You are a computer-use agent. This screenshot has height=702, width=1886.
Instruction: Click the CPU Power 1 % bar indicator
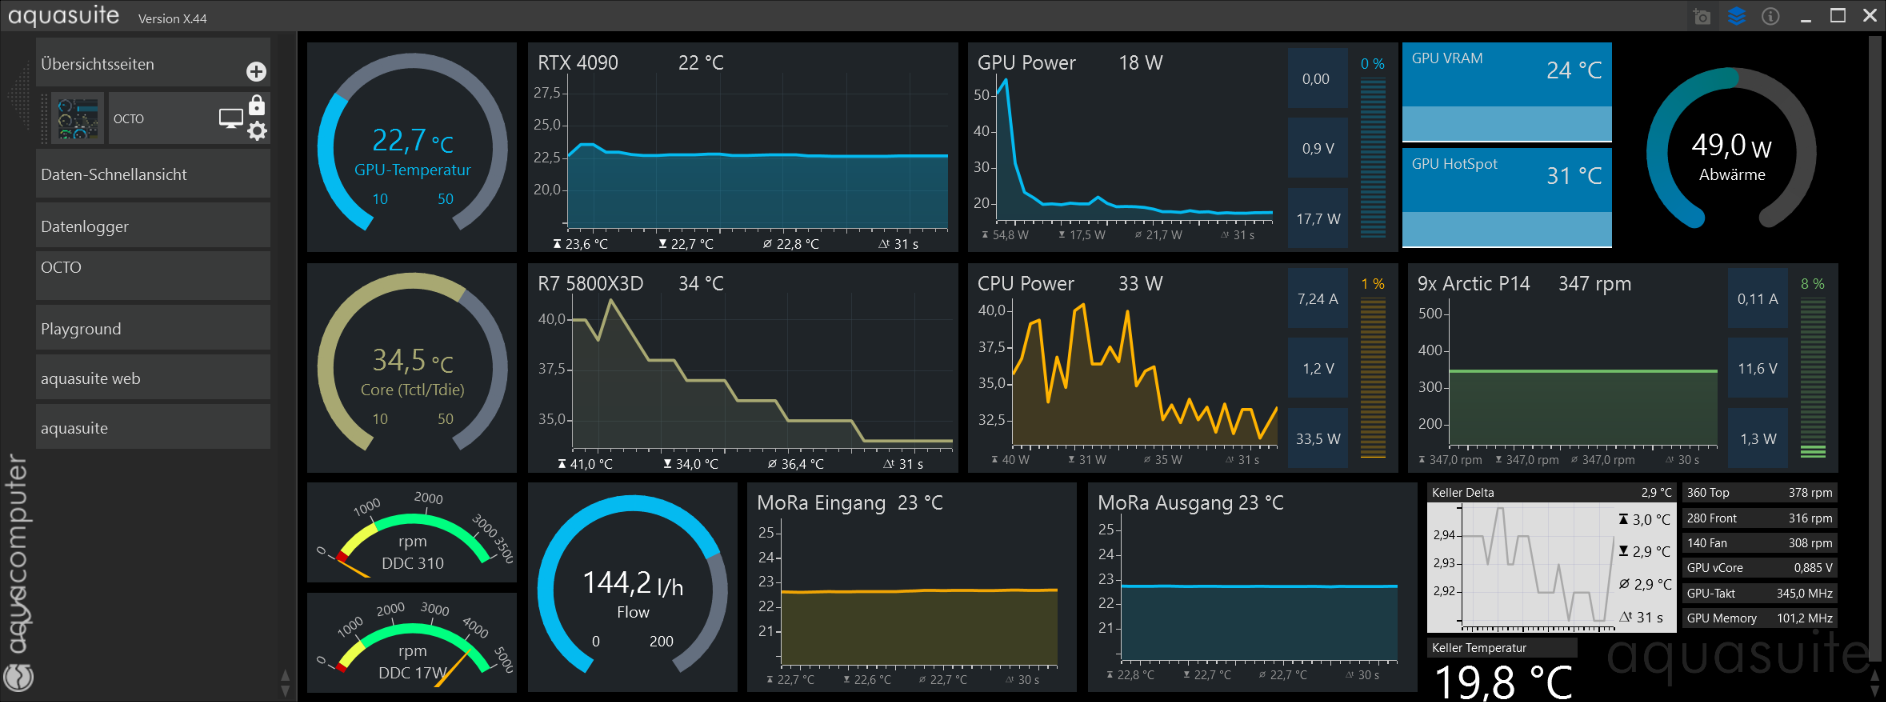tap(1373, 368)
